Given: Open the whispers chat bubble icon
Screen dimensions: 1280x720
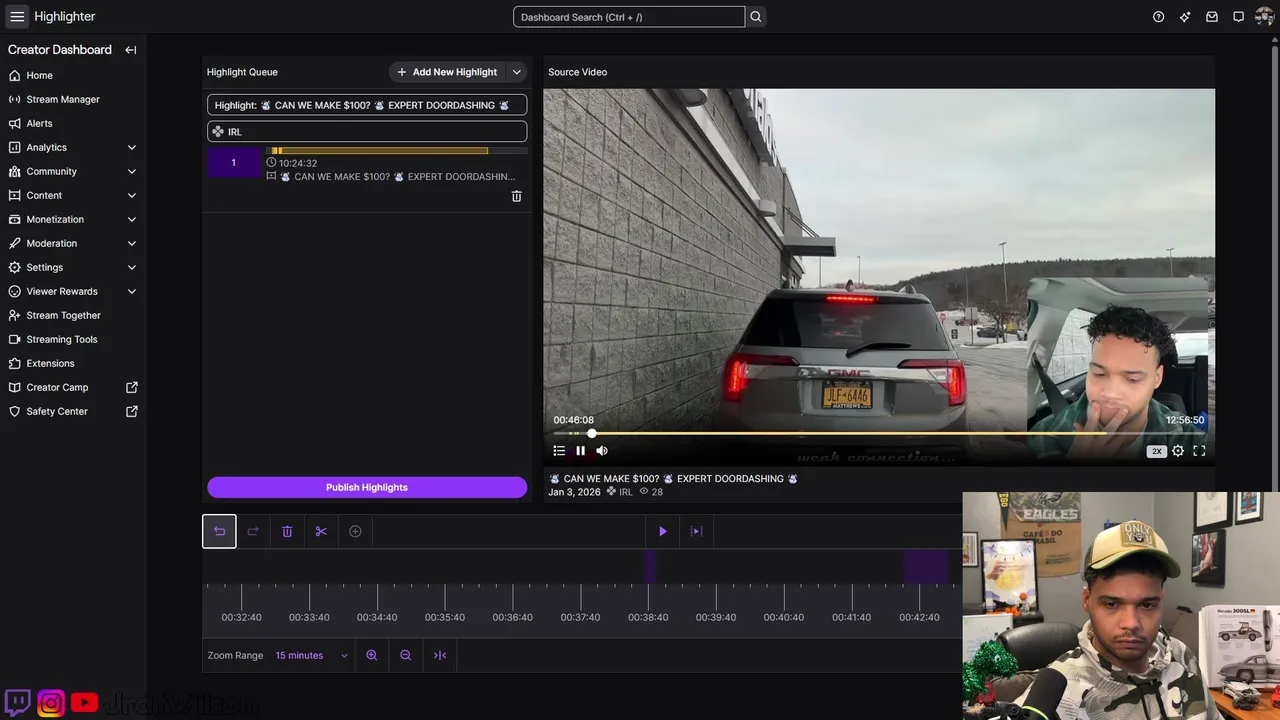Looking at the screenshot, I should (1238, 17).
